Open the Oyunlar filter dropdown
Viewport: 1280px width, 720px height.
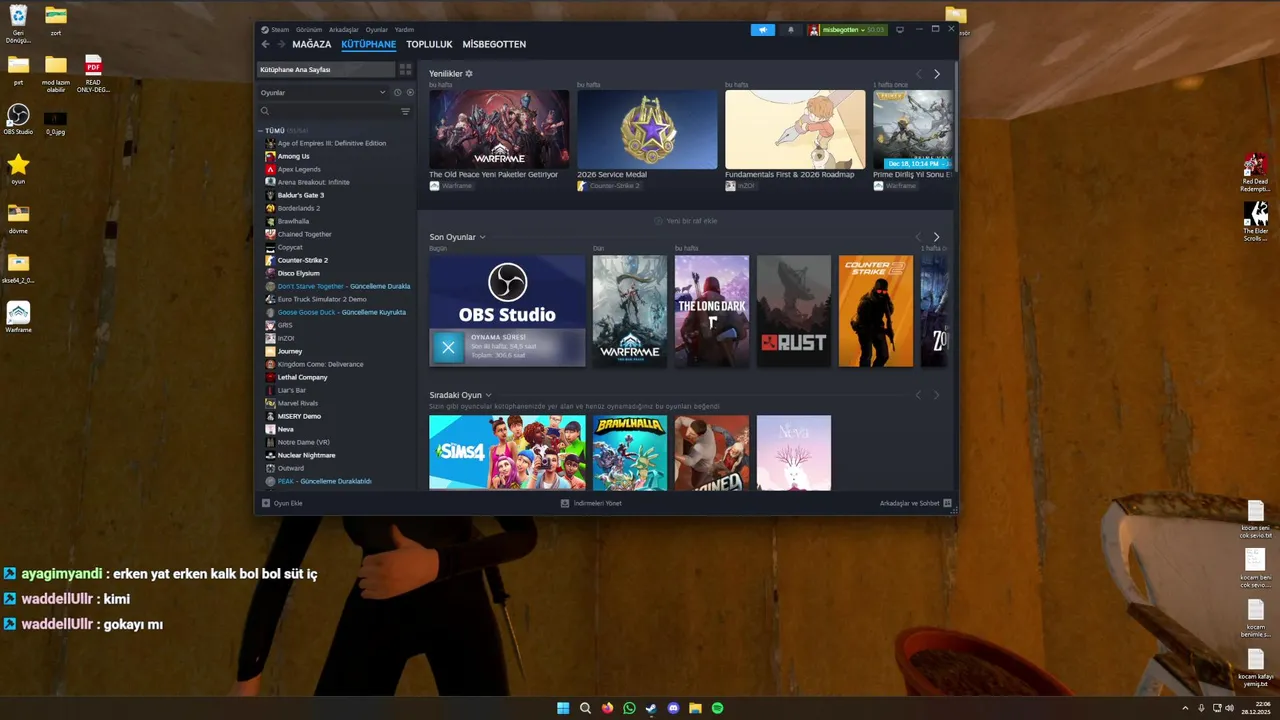[x=322, y=92]
